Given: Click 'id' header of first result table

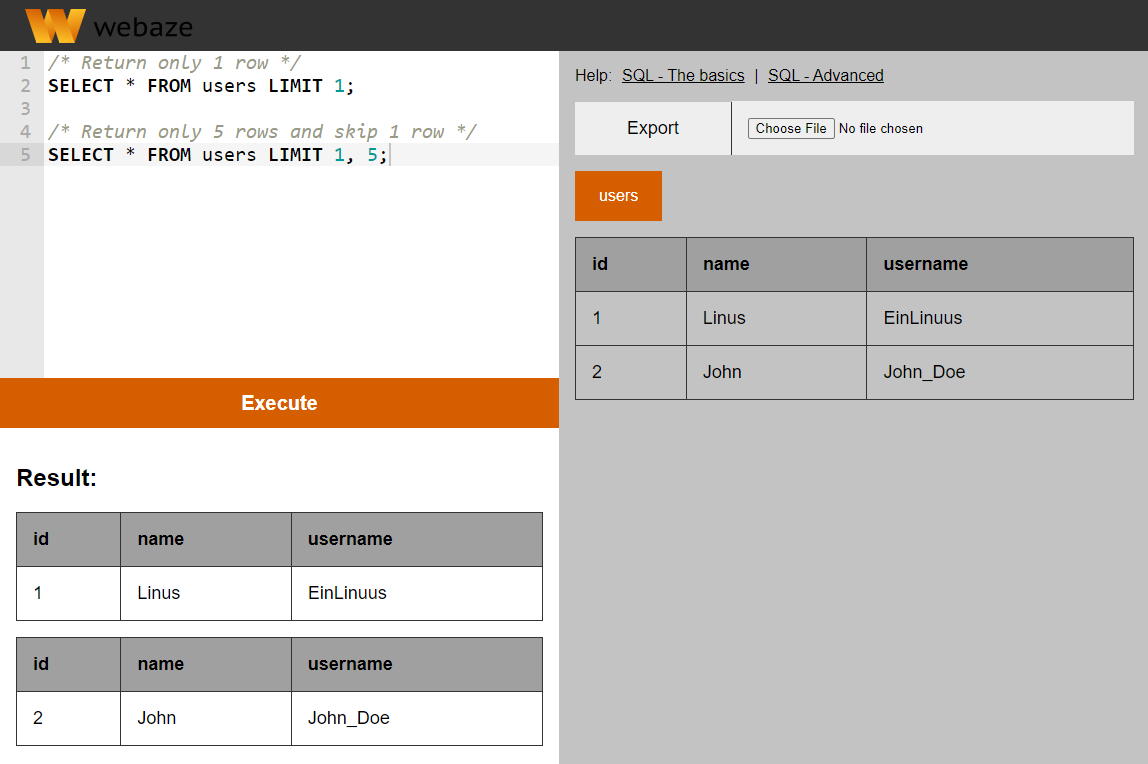Looking at the screenshot, I should (x=69, y=539).
